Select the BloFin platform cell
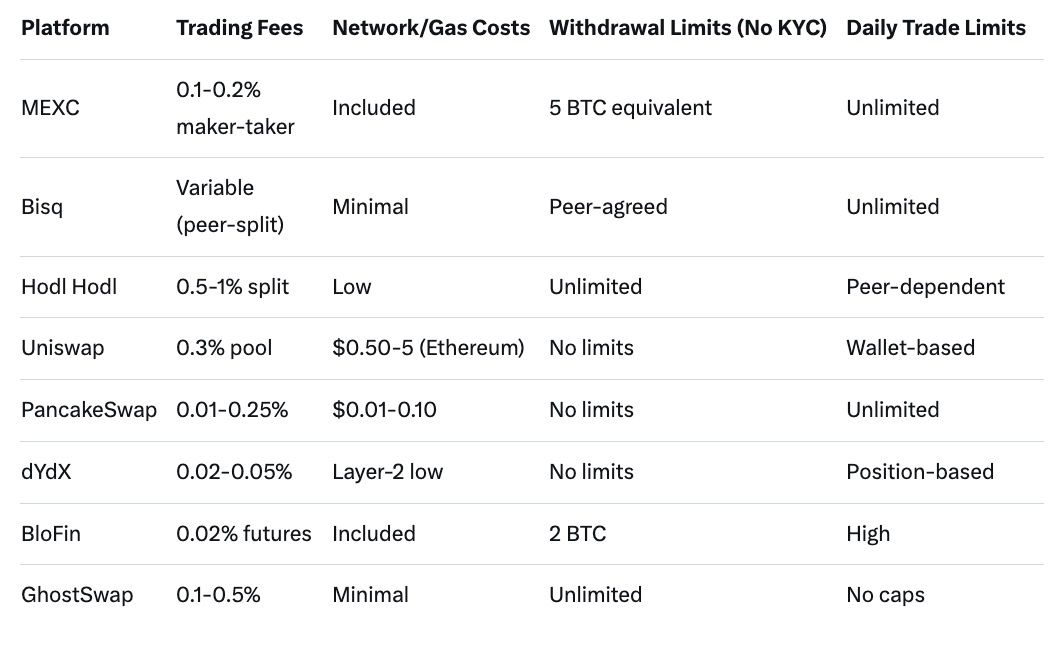The width and height of the screenshot is (1054, 646). (51, 534)
